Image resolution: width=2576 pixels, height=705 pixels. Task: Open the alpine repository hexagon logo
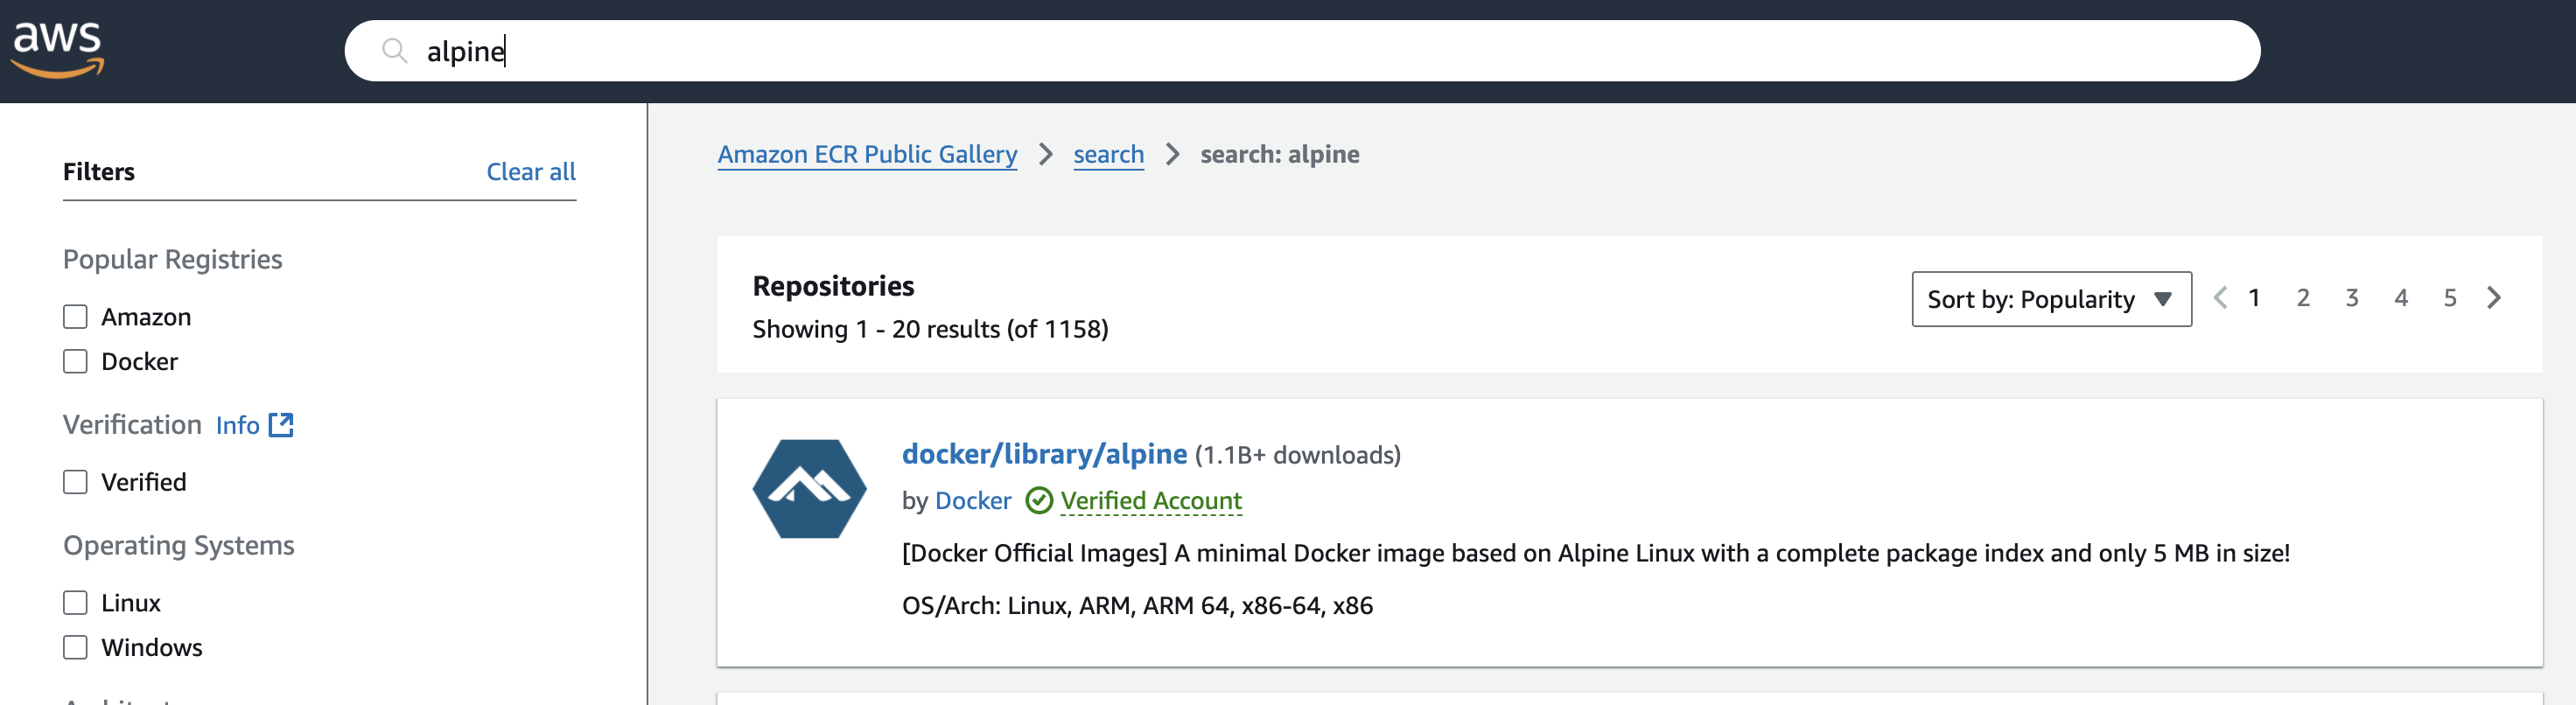809,489
